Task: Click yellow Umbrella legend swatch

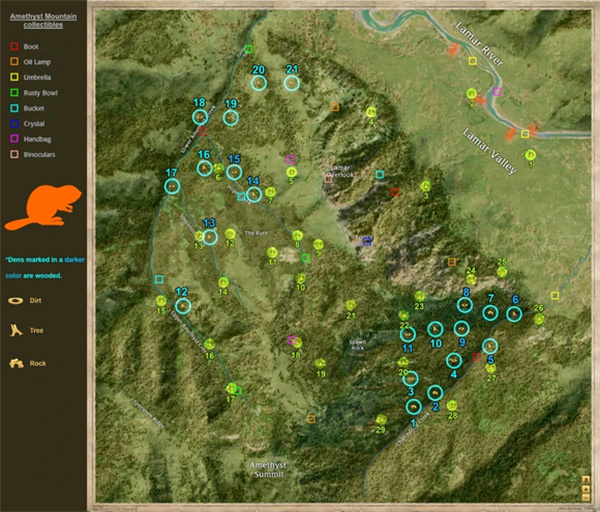Action: click(14, 77)
